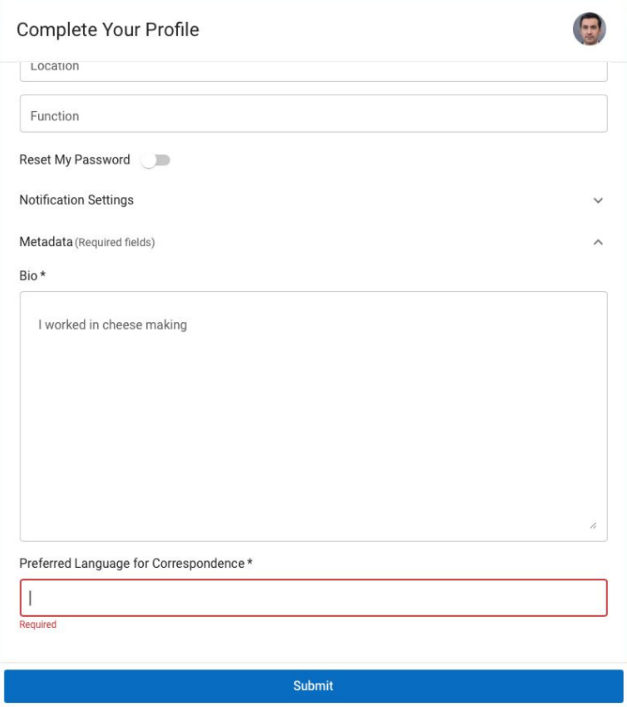Viewport: 627px width, 707px height.
Task: Click the Location input field
Action: coord(313,68)
